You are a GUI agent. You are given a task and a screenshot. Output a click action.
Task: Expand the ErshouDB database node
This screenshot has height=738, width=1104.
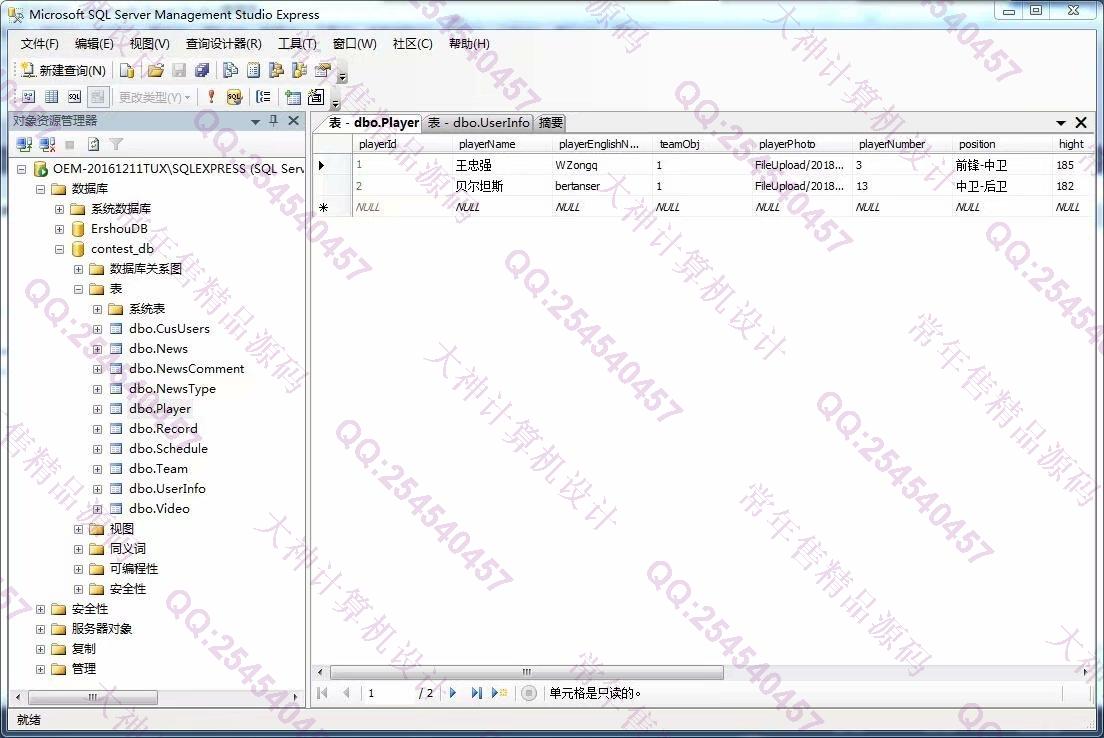59,230
